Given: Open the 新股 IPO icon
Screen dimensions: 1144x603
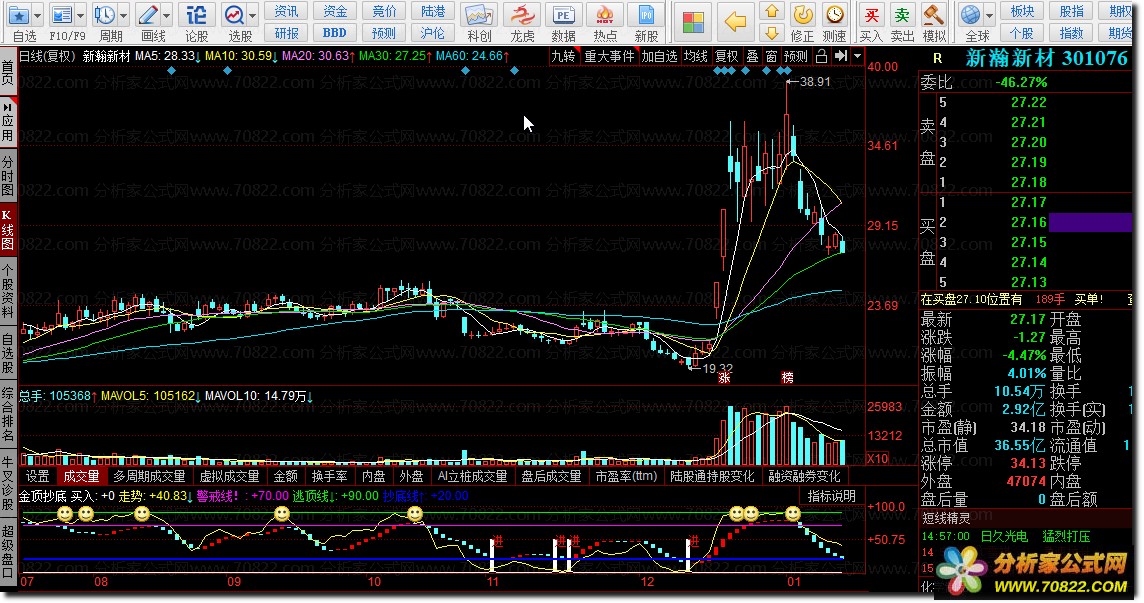Looking at the screenshot, I should 646,15.
